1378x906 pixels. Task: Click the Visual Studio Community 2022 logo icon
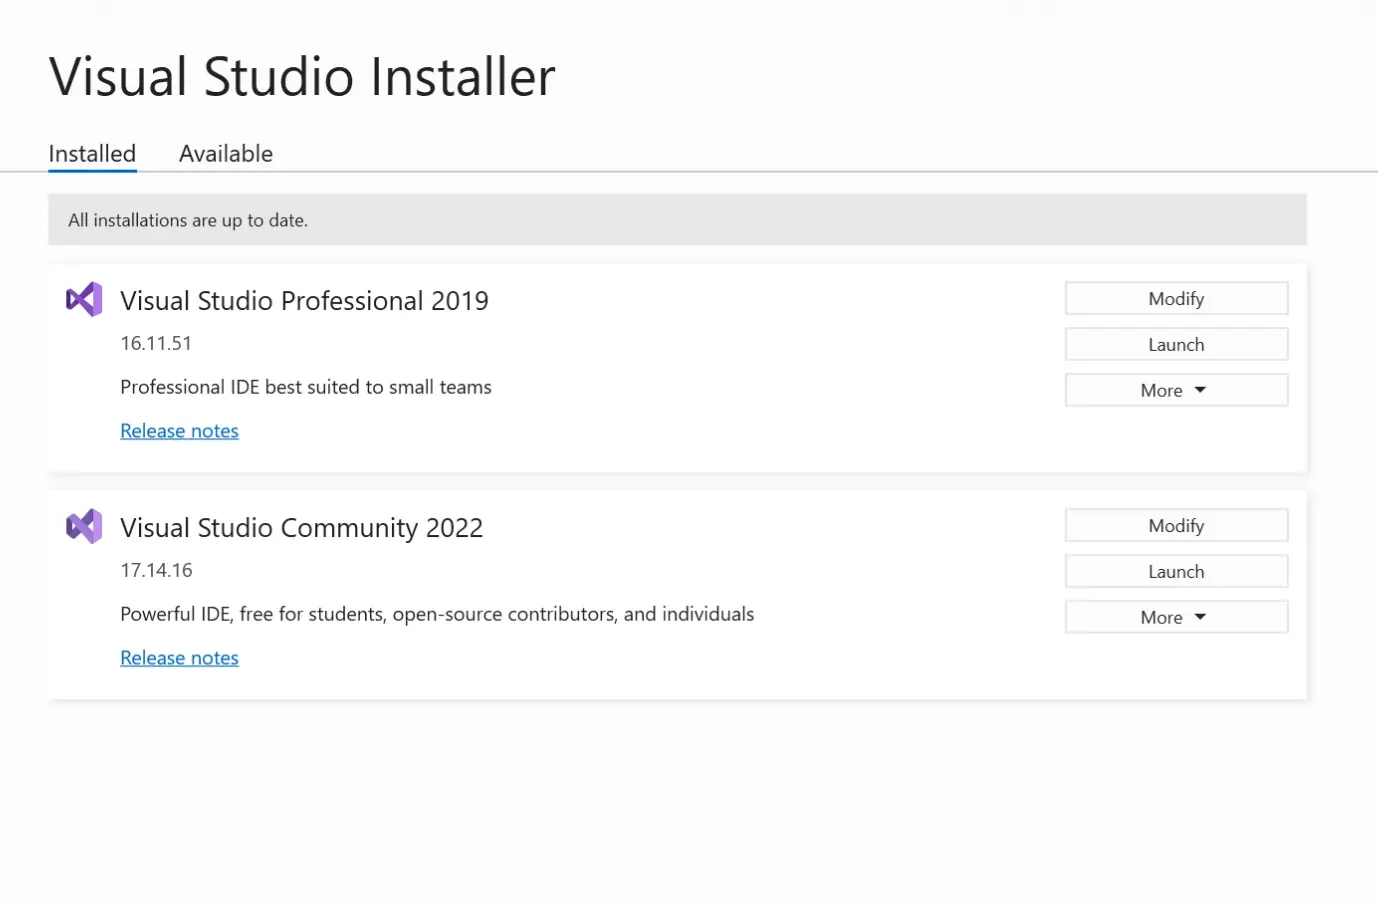pos(84,526)
